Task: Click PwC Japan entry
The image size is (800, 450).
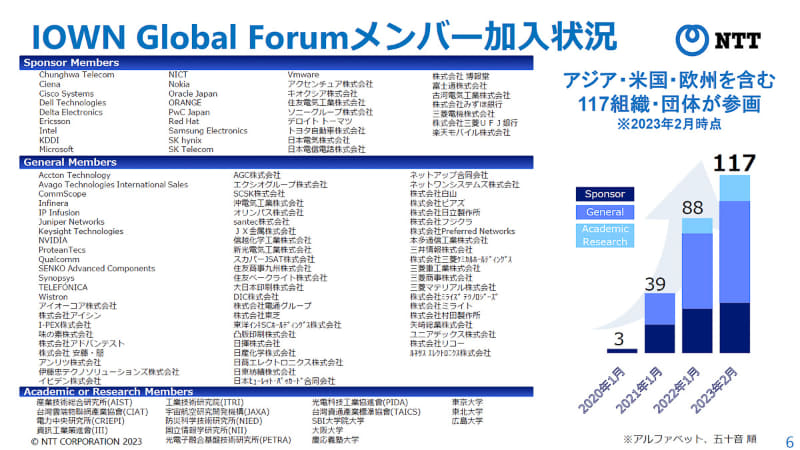Action: point(189,112)
